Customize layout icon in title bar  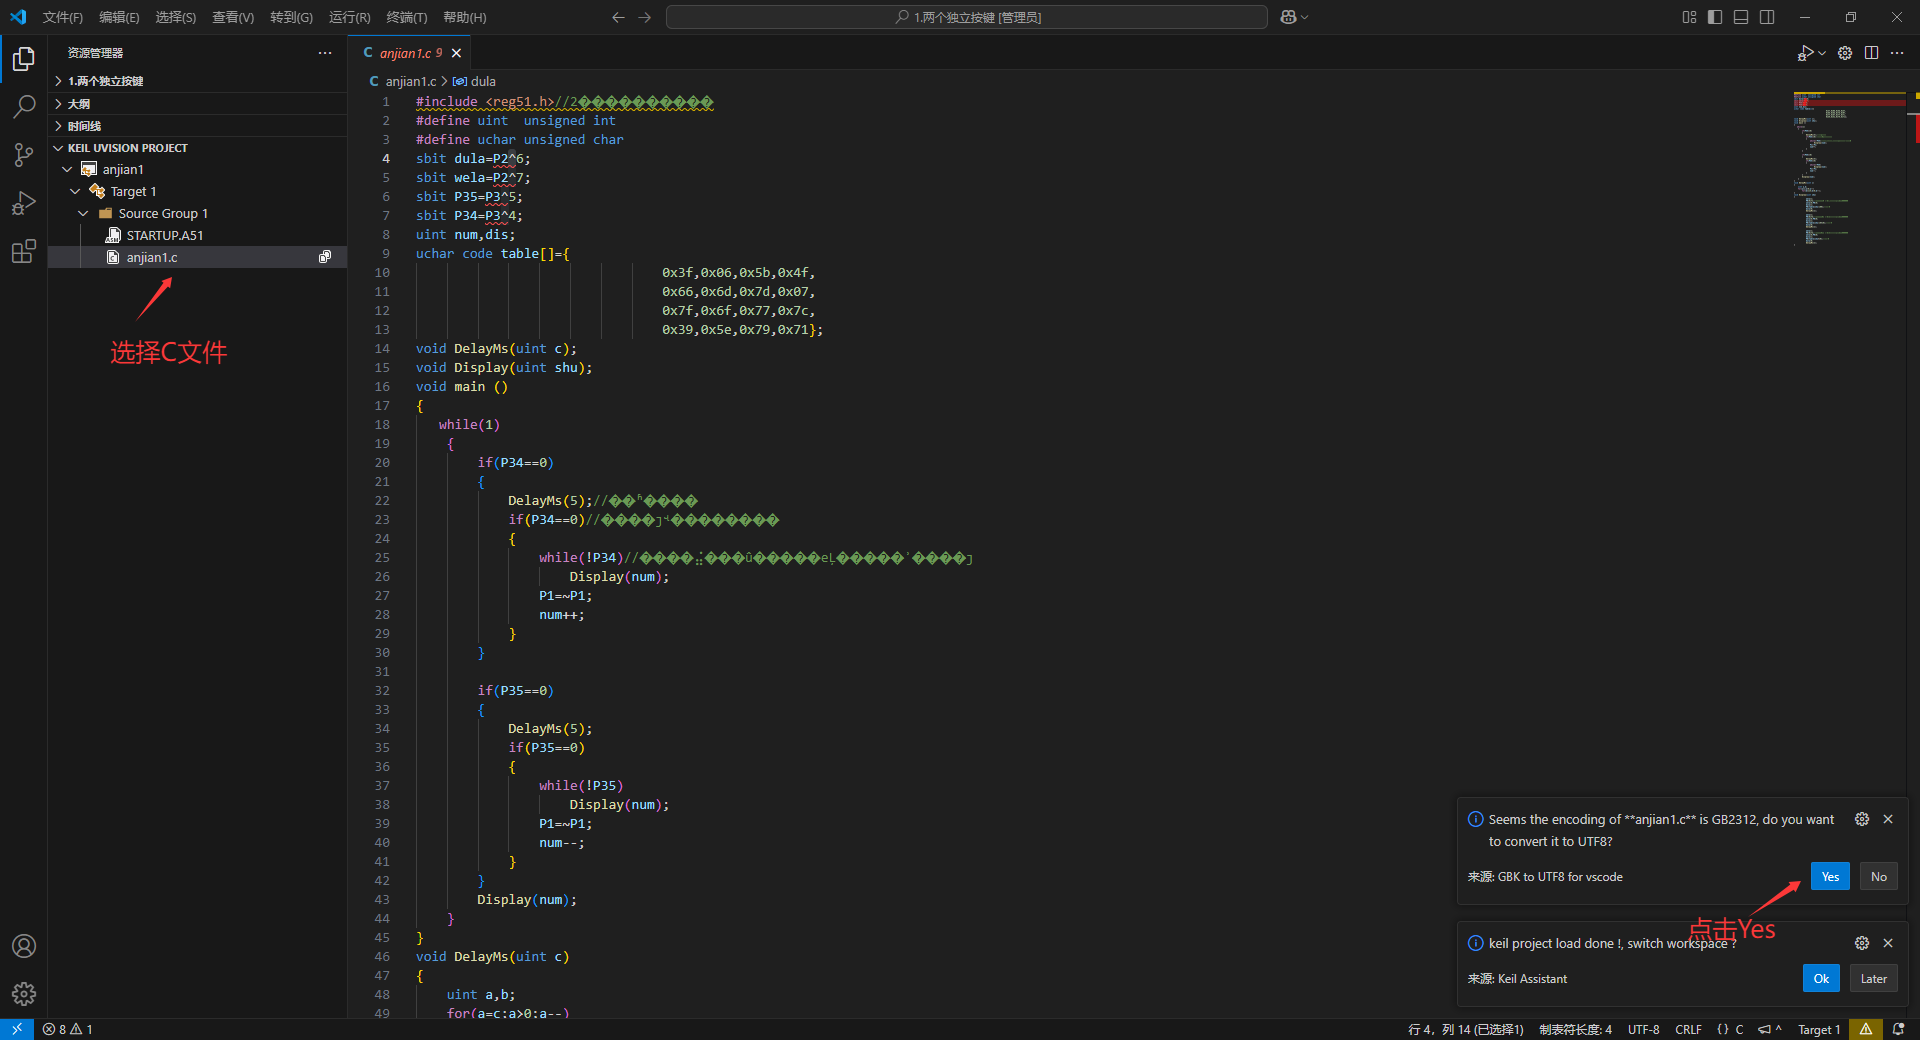tap(1689, 17)
